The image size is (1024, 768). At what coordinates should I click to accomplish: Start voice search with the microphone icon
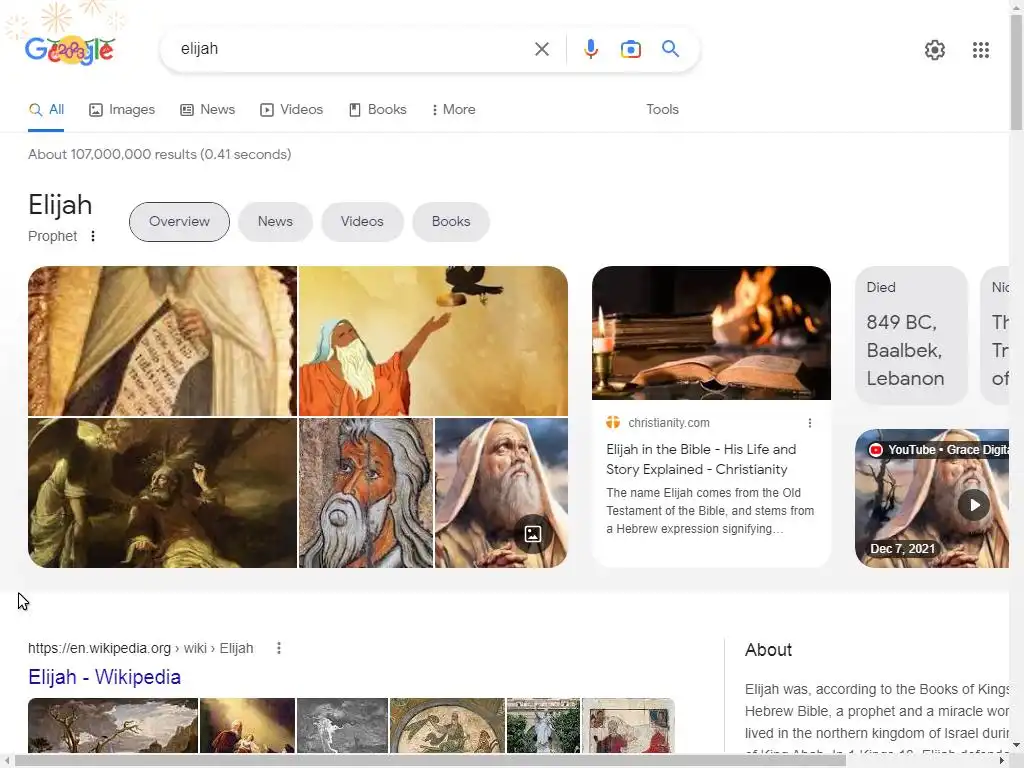click(590, 49)
